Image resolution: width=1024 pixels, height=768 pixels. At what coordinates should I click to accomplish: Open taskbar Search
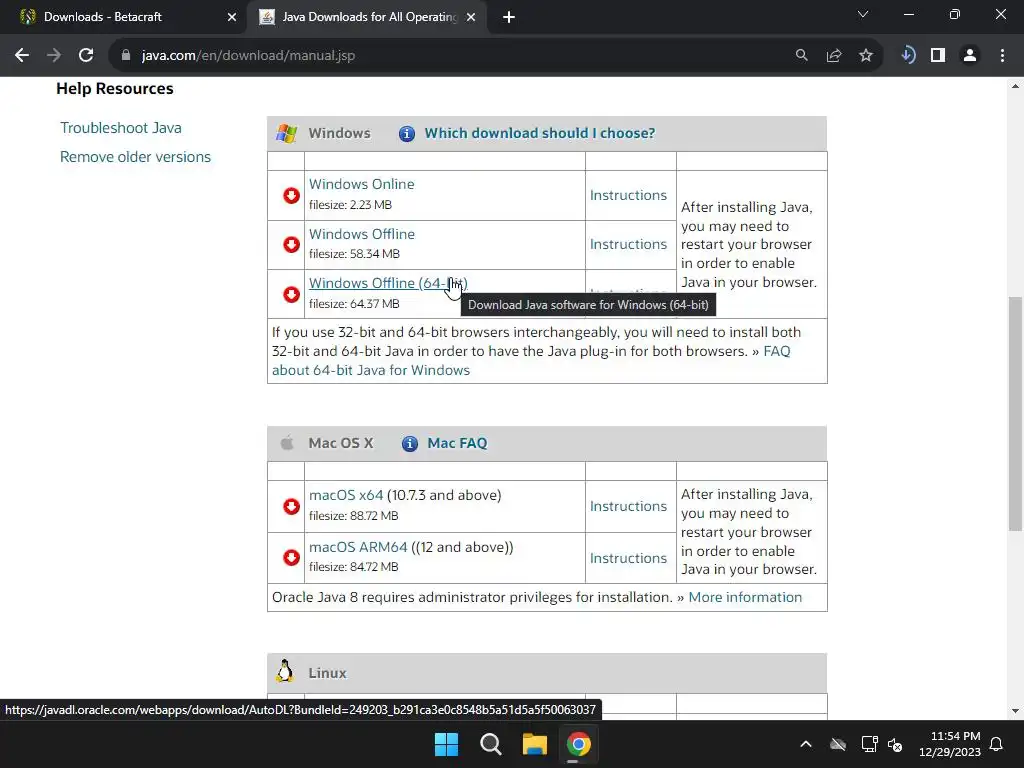tap(490, 744)
